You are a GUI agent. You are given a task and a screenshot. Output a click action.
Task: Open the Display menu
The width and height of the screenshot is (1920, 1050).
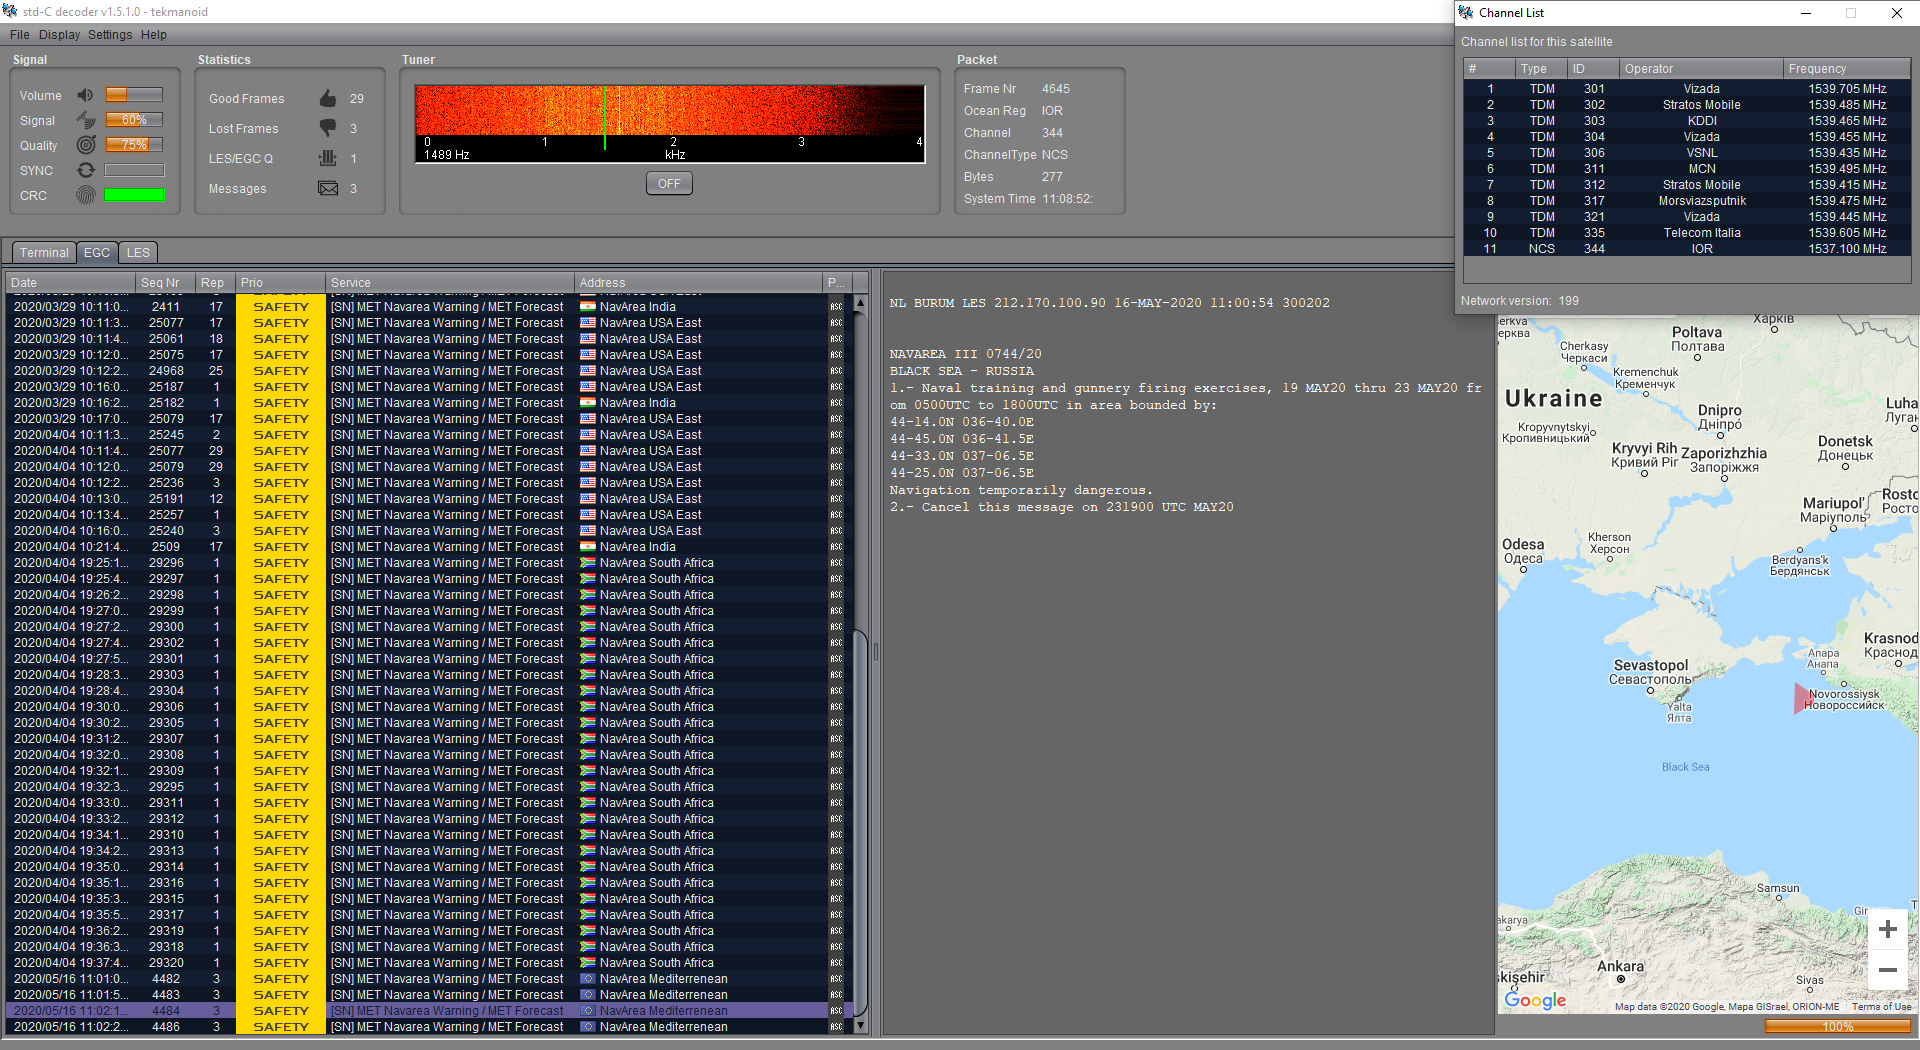(59, 34)
